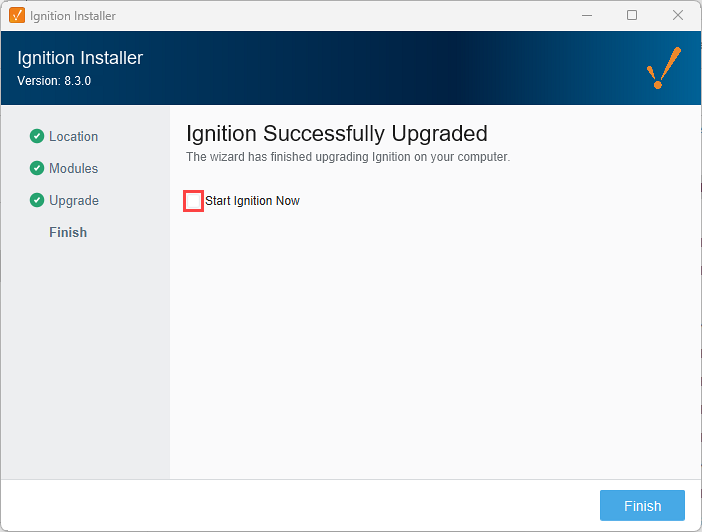Select the Location step in sidebar
This screenshot has height=532, width=702.
click(73, 136)
